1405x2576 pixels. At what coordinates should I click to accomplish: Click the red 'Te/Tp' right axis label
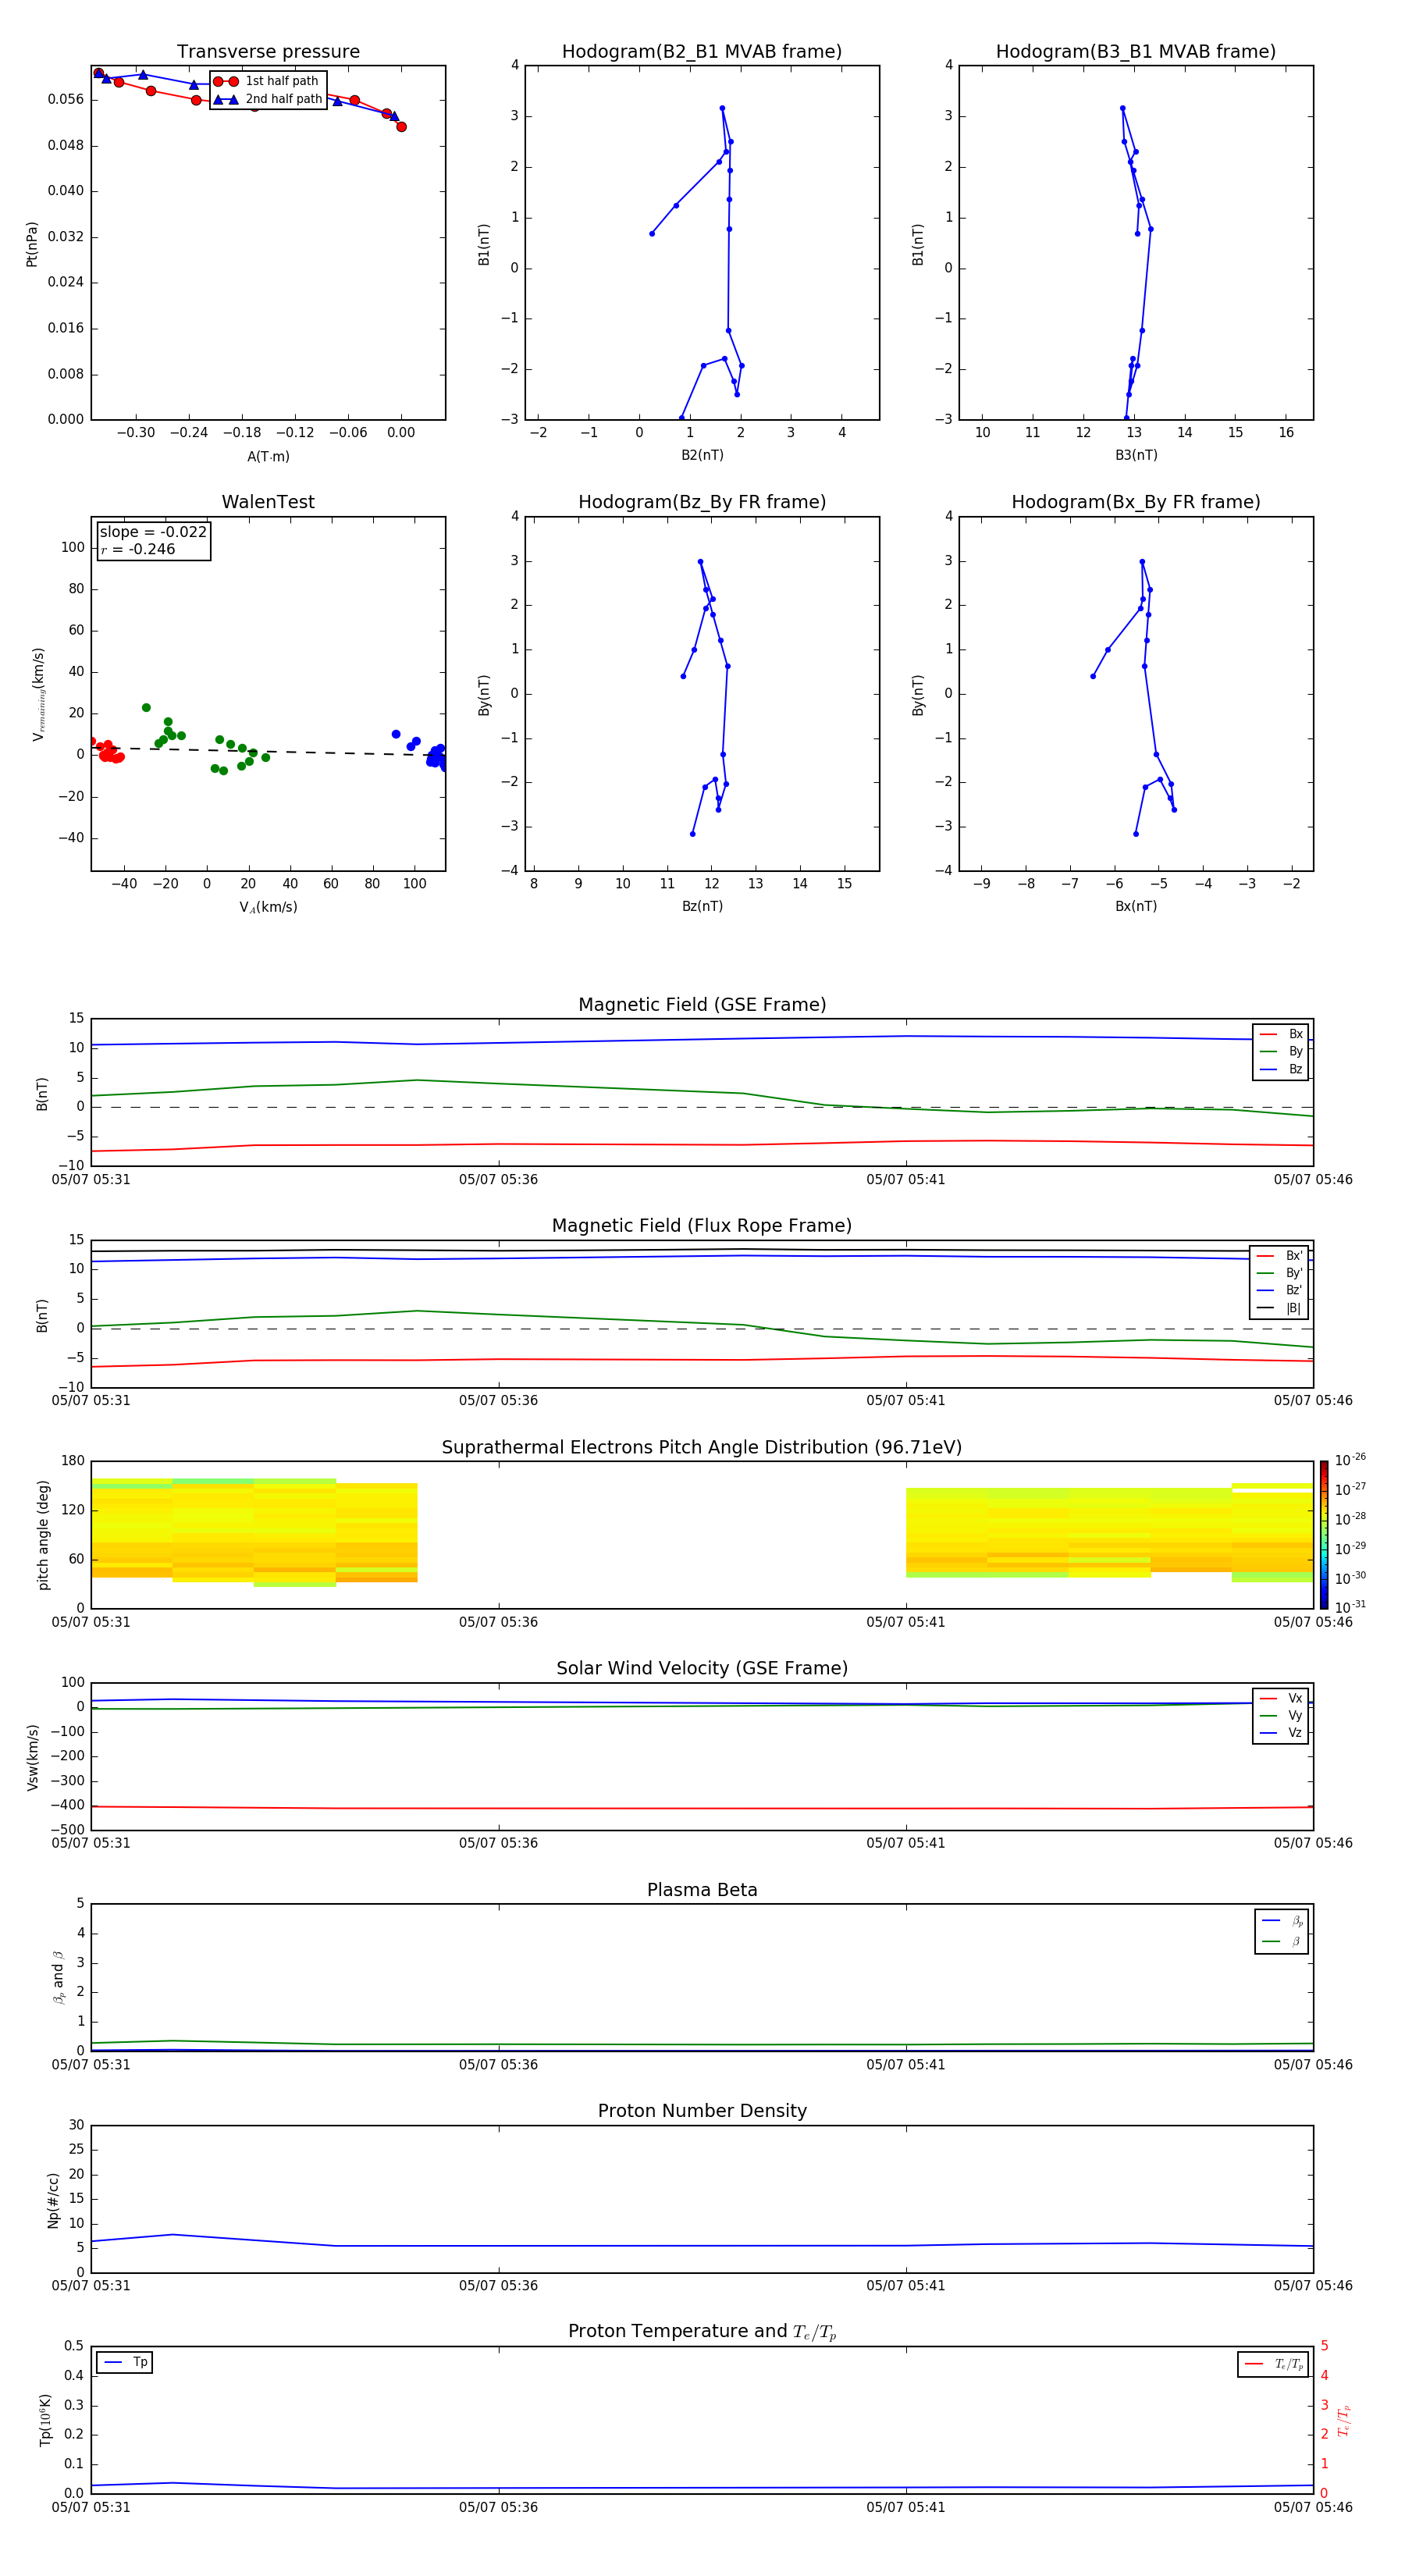pyautogui.click(x=1343, y=2421)
